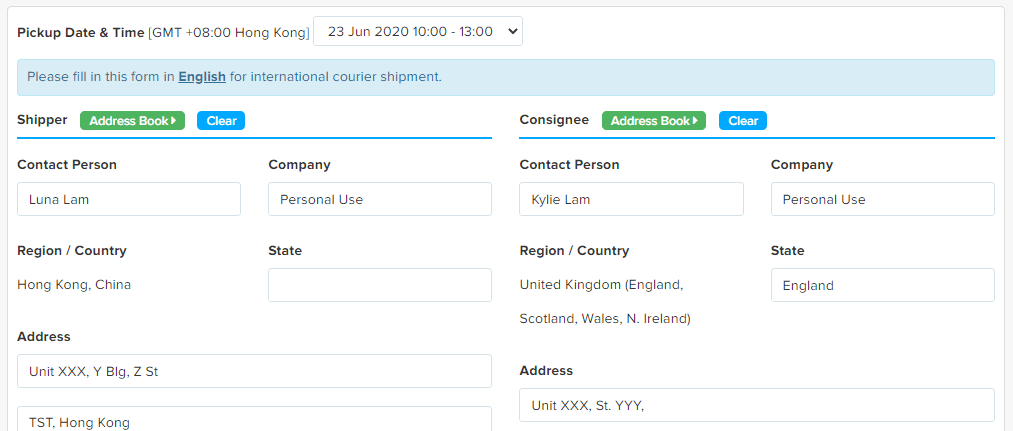Clear the Shipper details
The width and height of the screenshot is (1013, 431).
point(221,121)
